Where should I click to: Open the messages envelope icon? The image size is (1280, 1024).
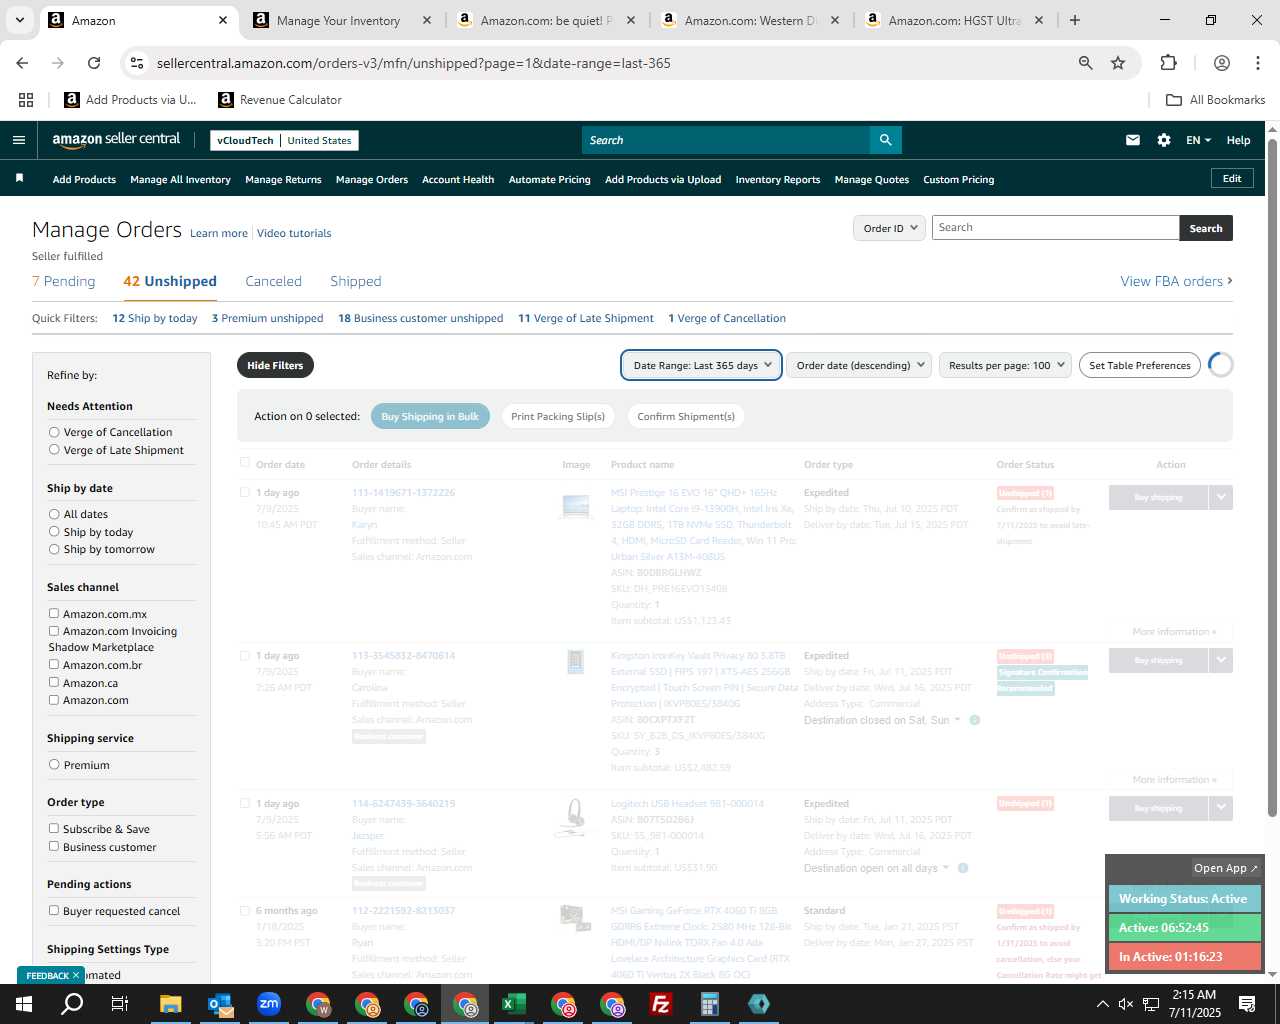[1133, 140]
